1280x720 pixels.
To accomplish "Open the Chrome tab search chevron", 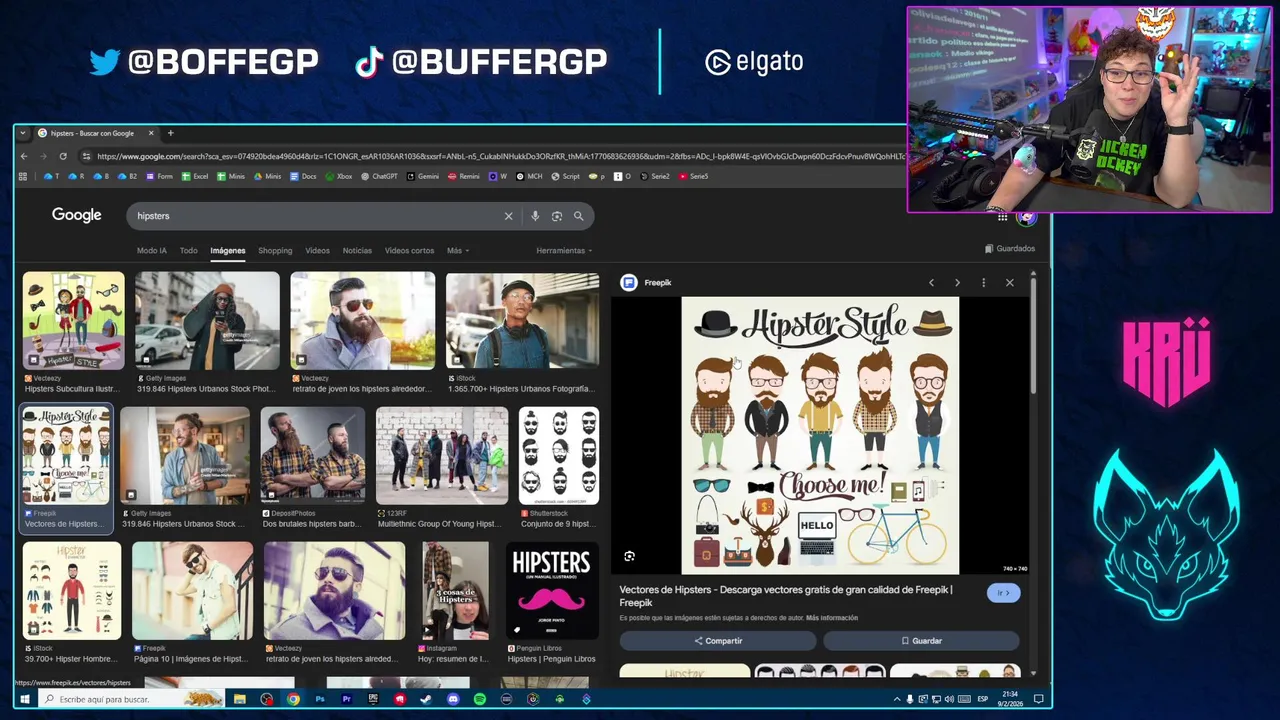I will point(23,133).
